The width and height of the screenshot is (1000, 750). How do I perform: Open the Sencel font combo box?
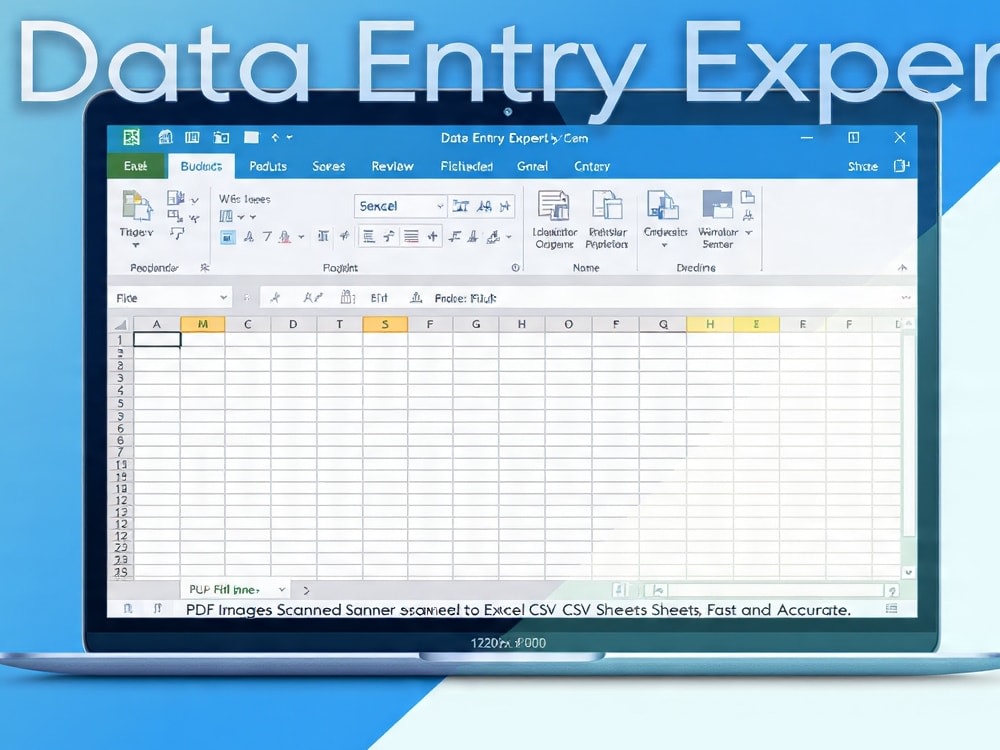pos(400,206)
